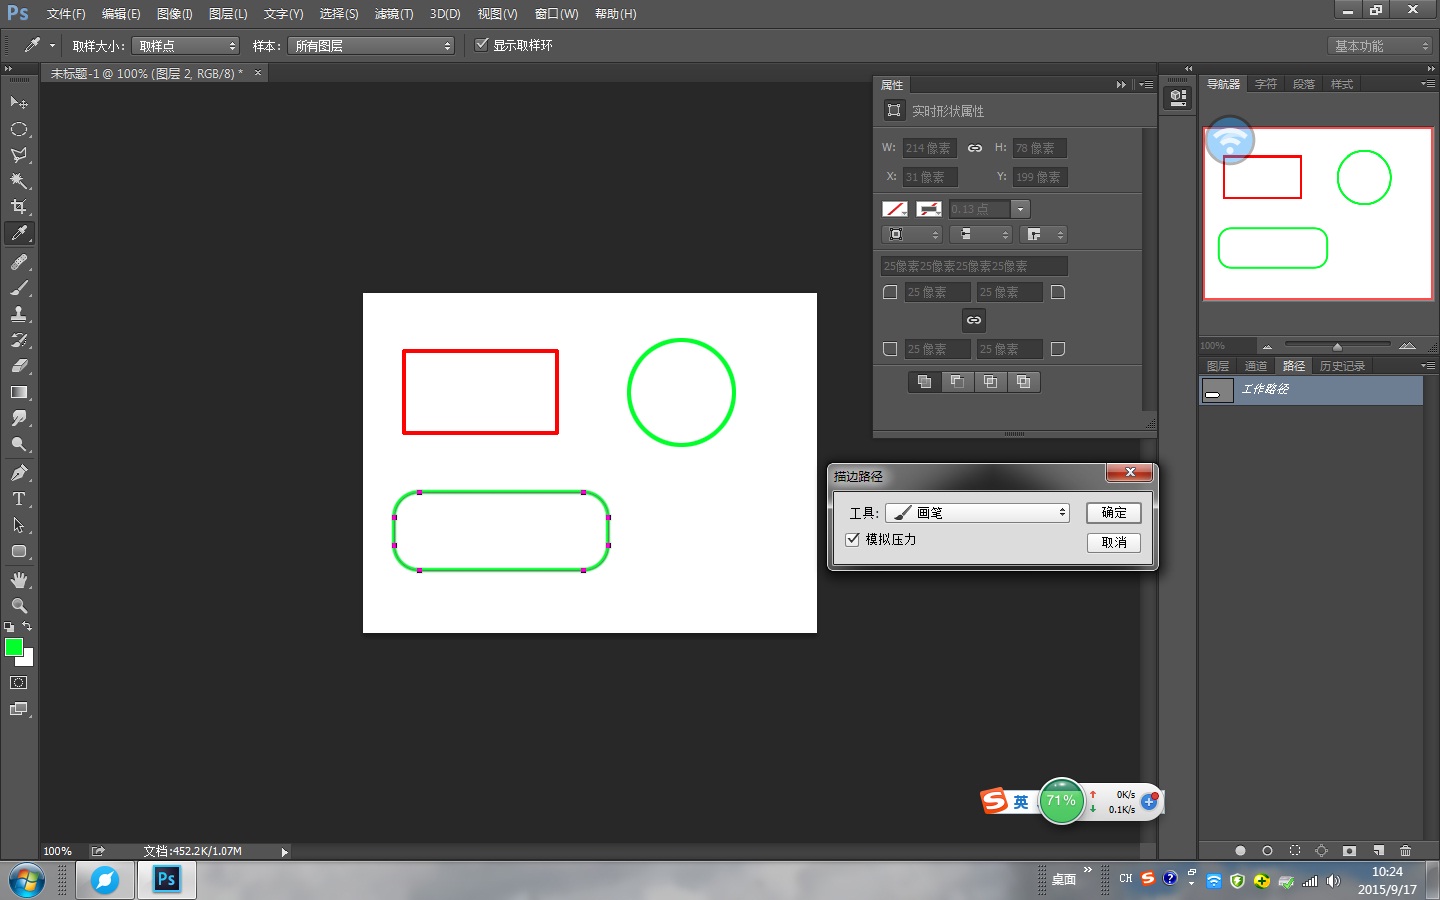Close the 描边路径 dialog
Viewport: 1440px width, 900px height.
coord(1130,472)
